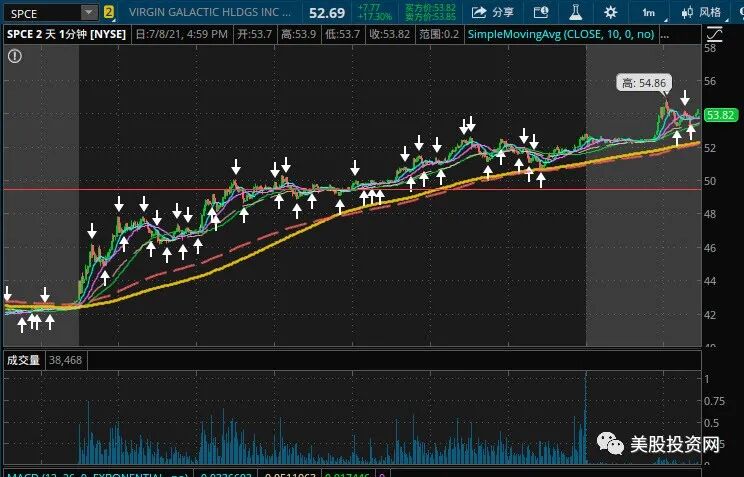Viewport: 744px width, 477px height.
Task: Click the 50 price axis label
Action: [x=710, y=181]
